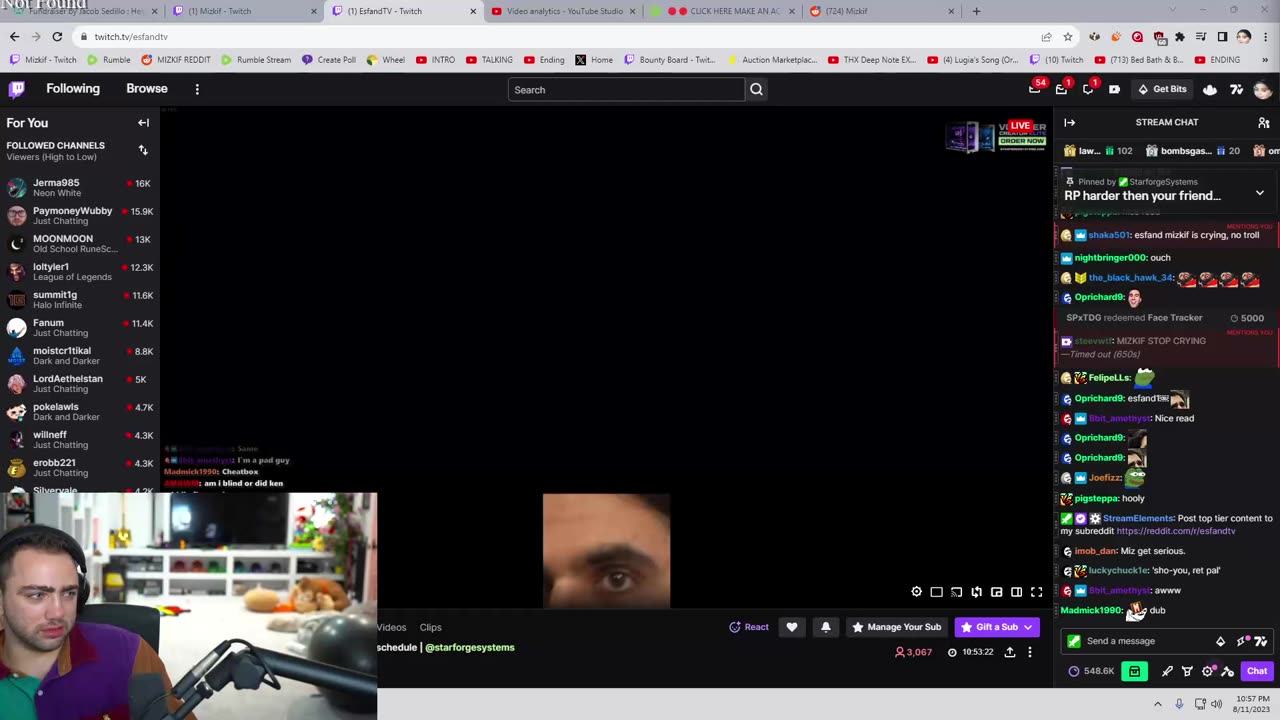The image size is (1280, 720).
Task: Open summit1g channel in sidebar
Action: click(78, 299)
